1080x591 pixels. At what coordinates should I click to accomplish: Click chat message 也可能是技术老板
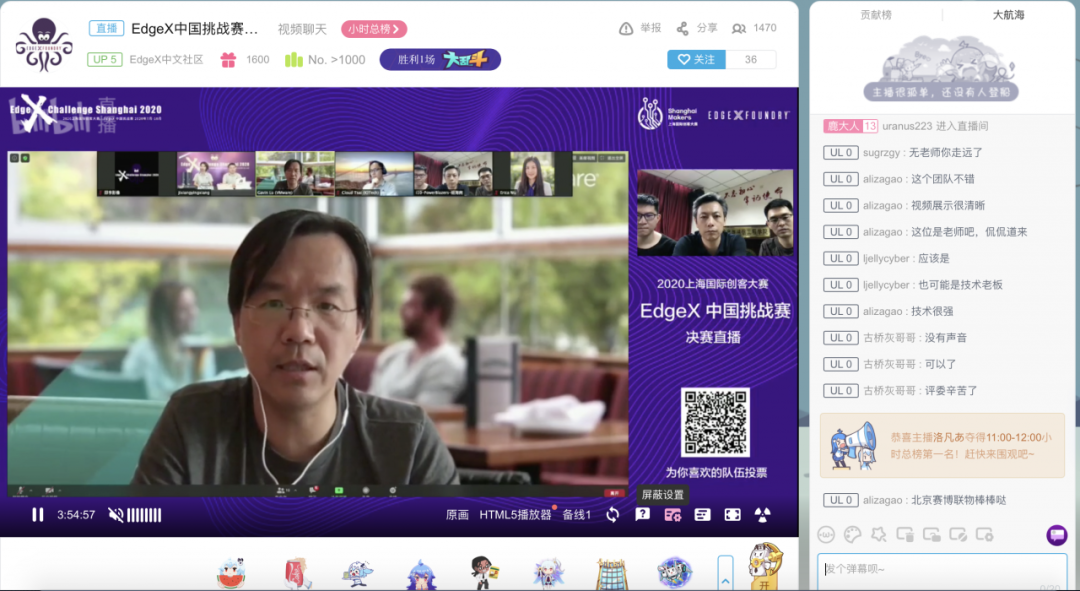pyautogui.click(x=960, y=284)
